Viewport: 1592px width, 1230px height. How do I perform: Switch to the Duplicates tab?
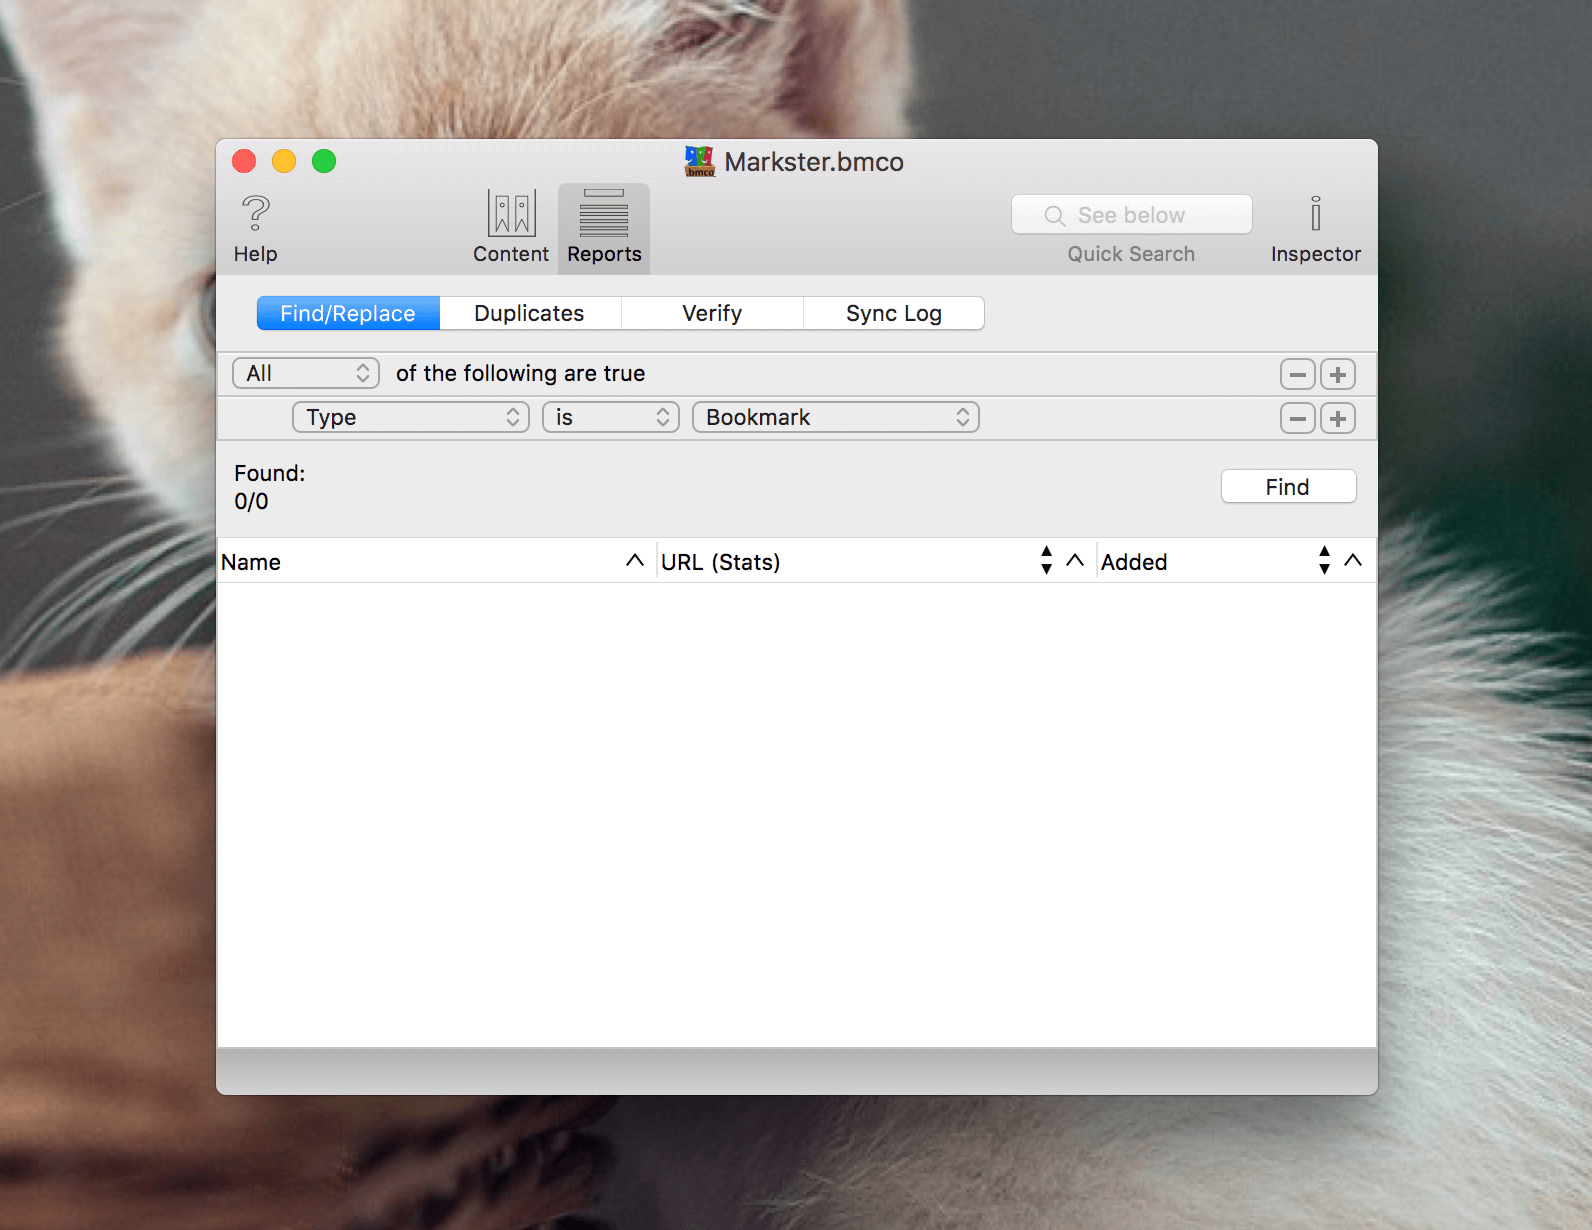(x=530, y=313)
